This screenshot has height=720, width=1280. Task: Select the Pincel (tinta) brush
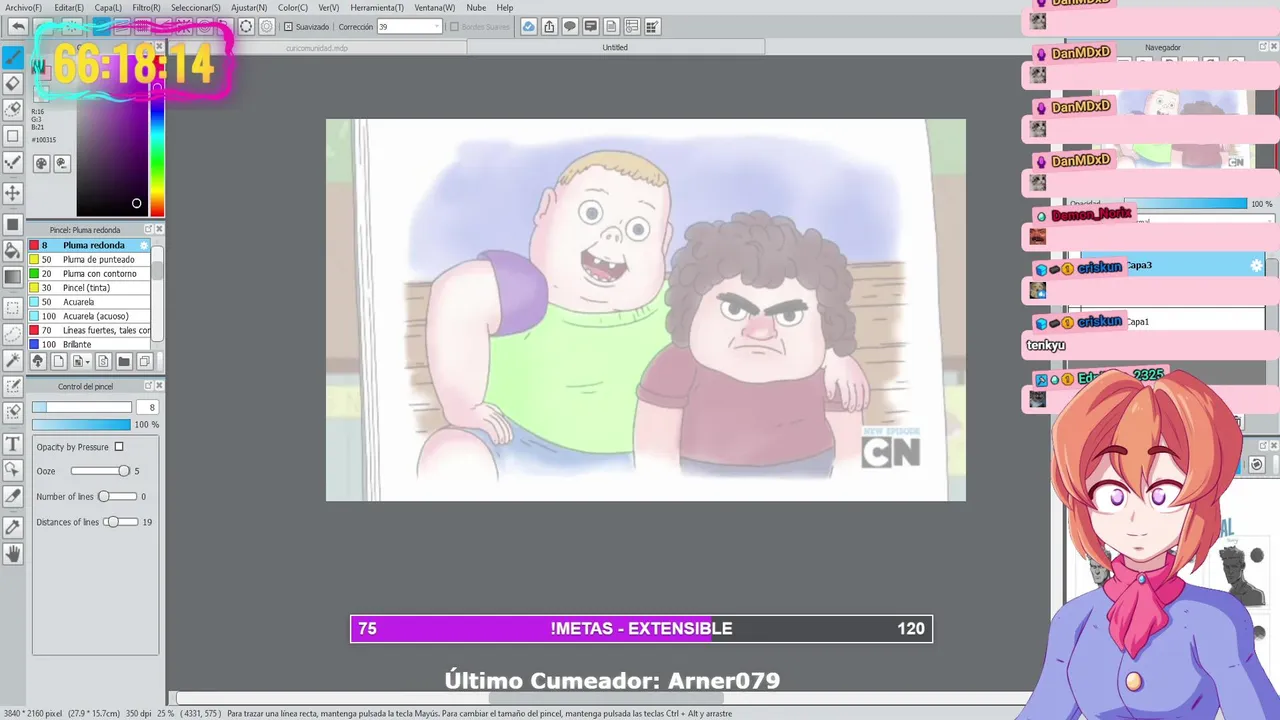pyautogui.click(x=89, y=287)
